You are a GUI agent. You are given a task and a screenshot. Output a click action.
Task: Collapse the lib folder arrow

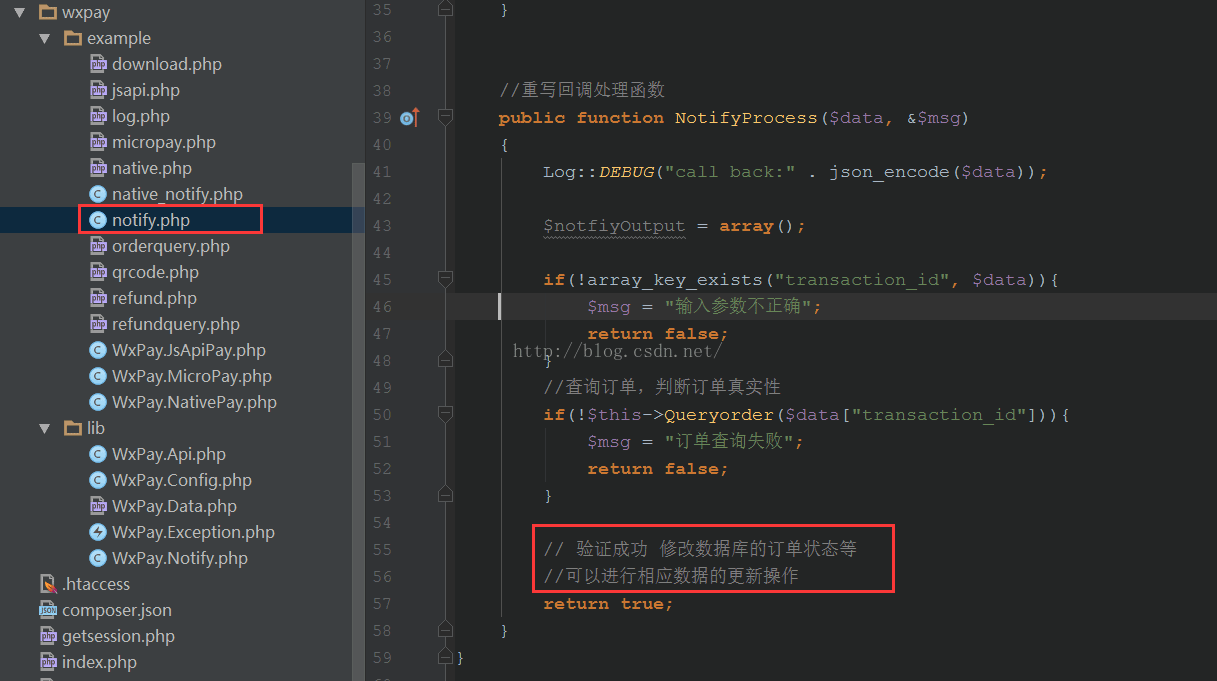point(44,428)
